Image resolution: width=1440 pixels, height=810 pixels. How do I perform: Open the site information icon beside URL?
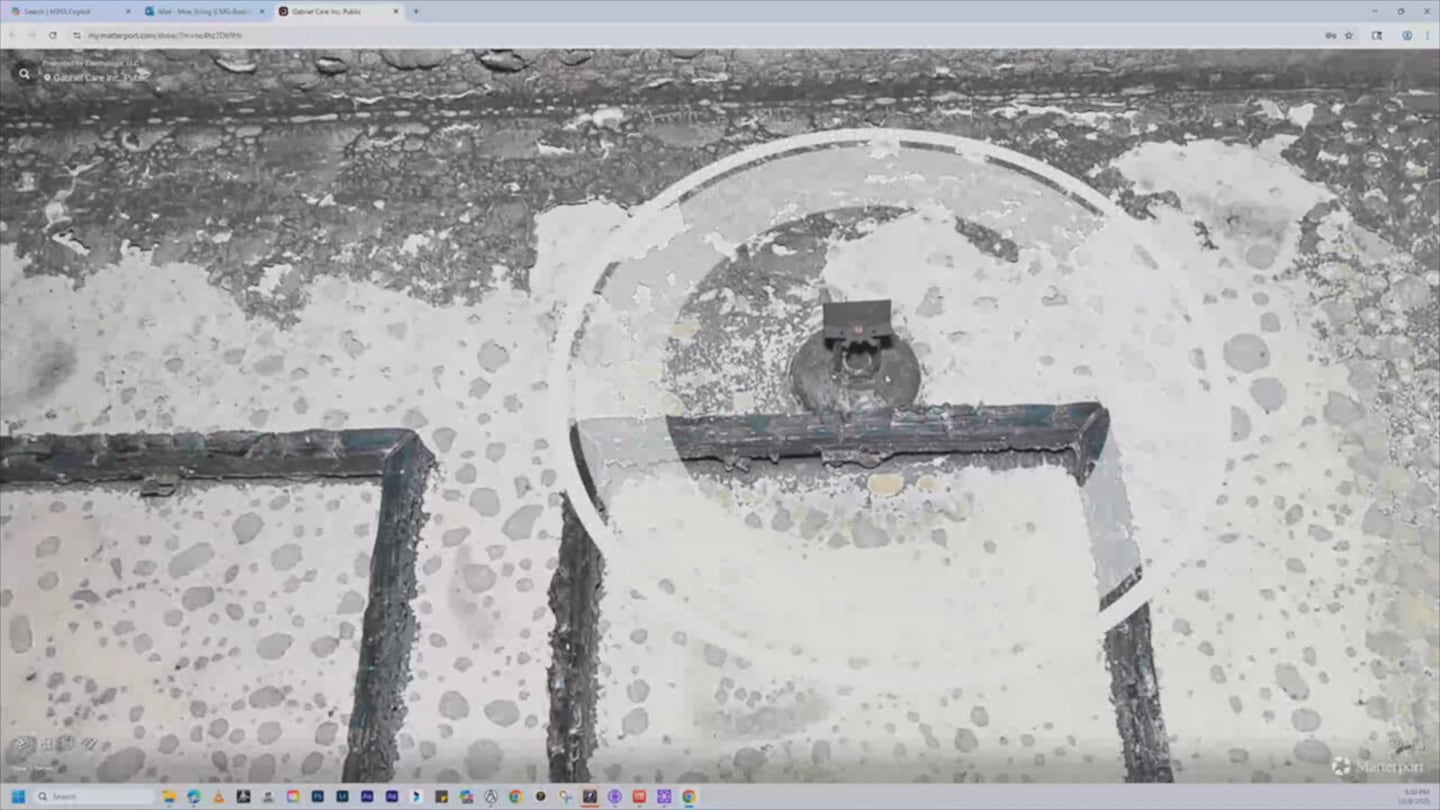pos(77,35)
